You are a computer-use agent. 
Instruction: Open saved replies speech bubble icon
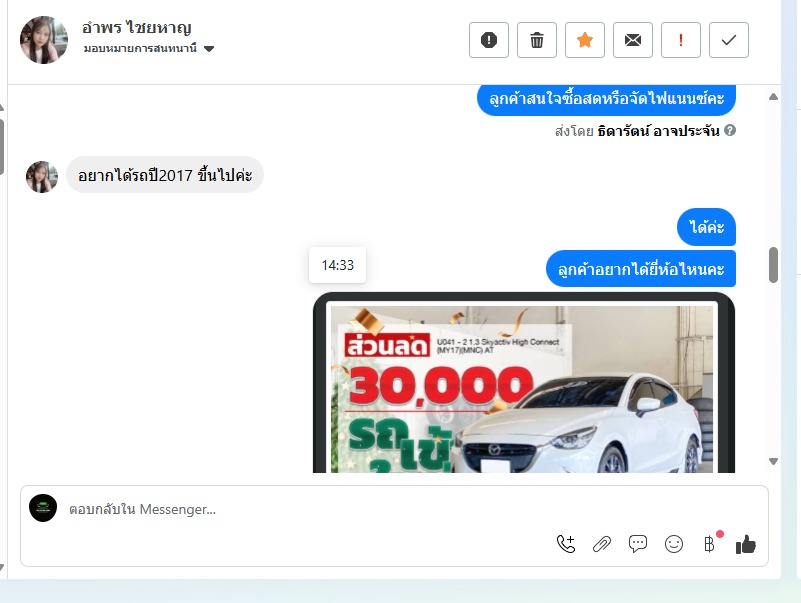pyautogui.click(x=638, y=544)
